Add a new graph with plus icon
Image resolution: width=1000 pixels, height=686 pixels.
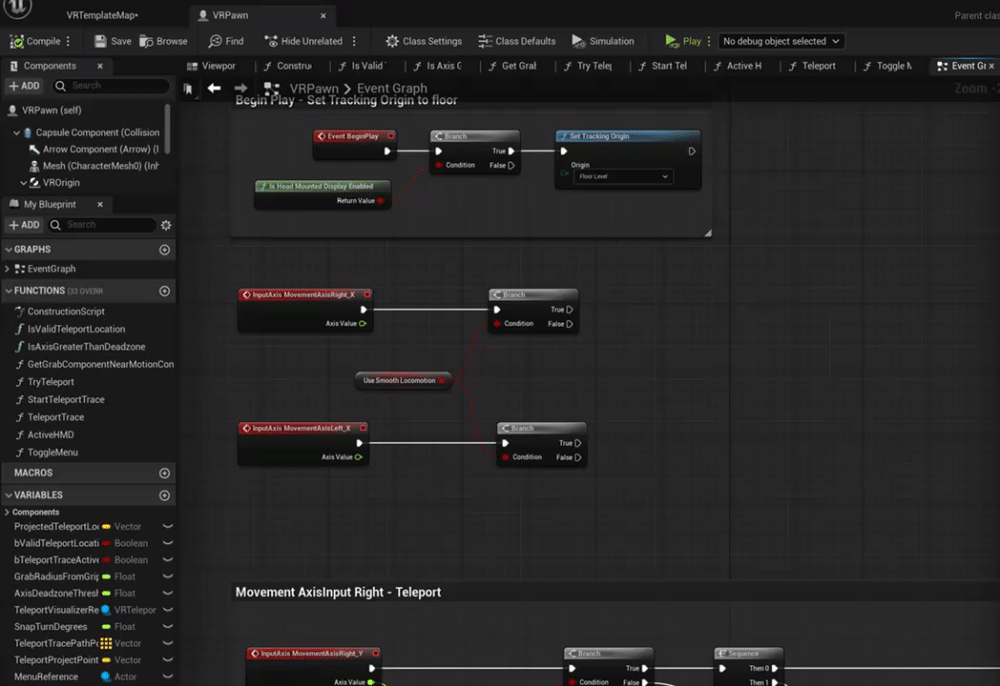click(165, 250)
